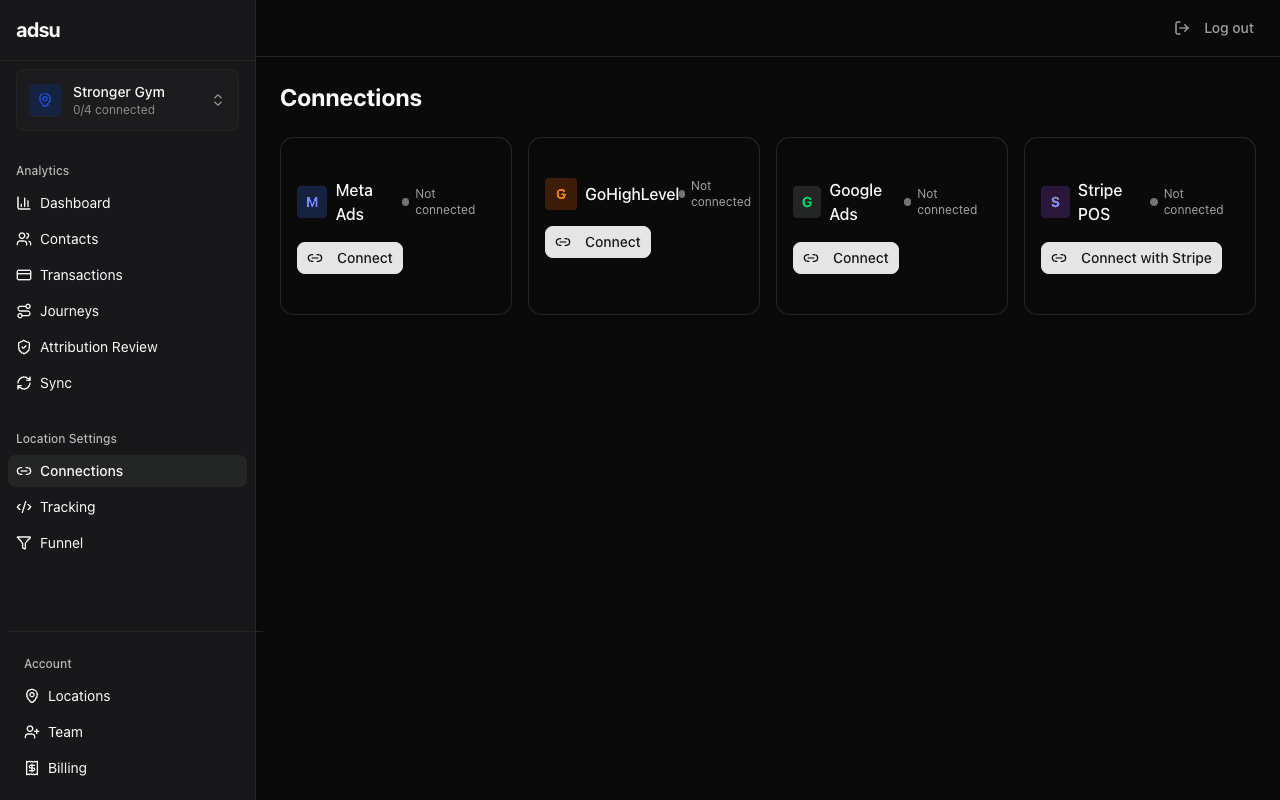Click the adsu brand logo
Screen dimensions: 1280x800
[38, 29]
